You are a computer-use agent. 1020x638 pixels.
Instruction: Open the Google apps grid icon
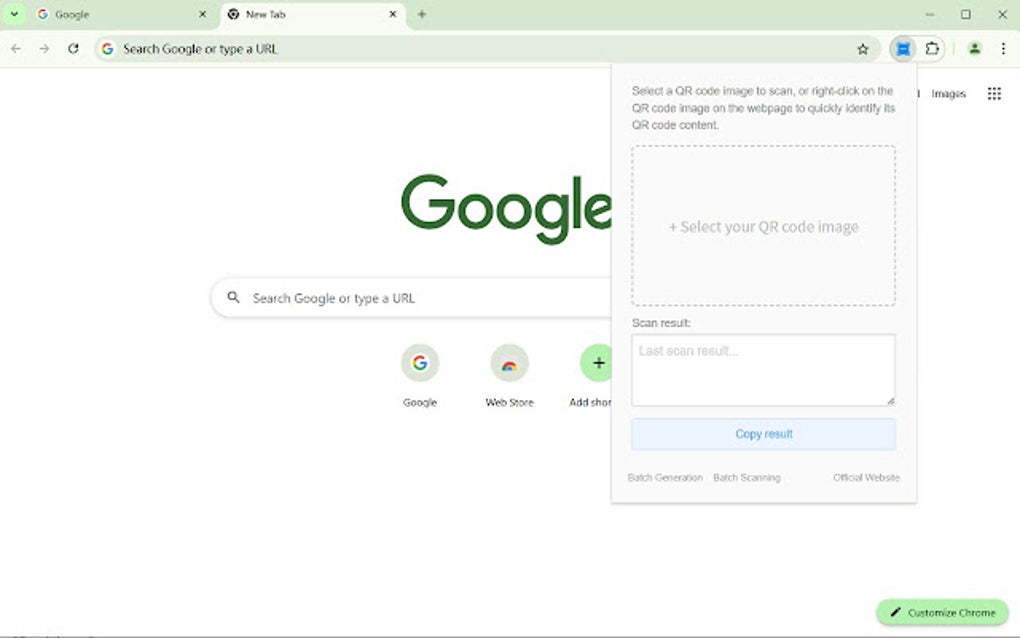click(x=994, y=93)
